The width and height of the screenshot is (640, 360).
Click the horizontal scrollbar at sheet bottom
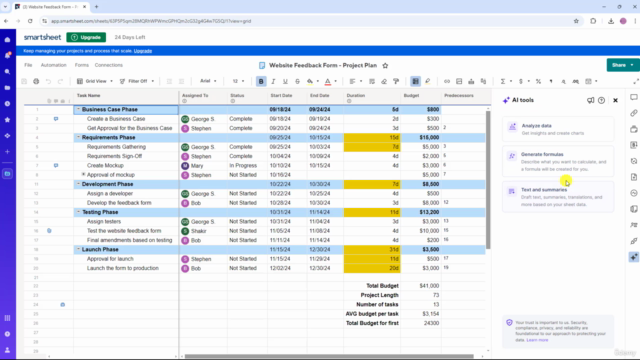329,356
